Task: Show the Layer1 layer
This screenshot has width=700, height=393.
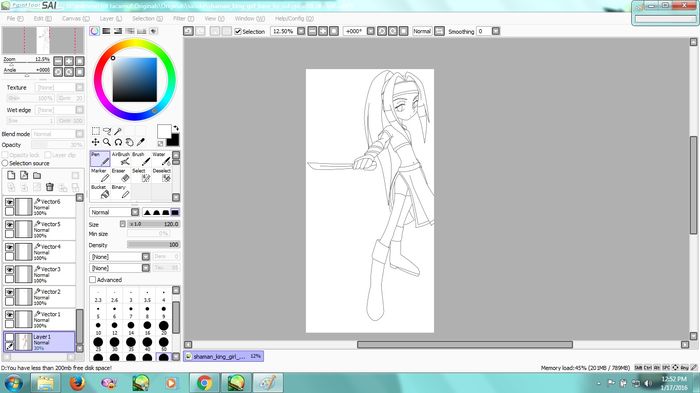Action: tap(9, 337)
